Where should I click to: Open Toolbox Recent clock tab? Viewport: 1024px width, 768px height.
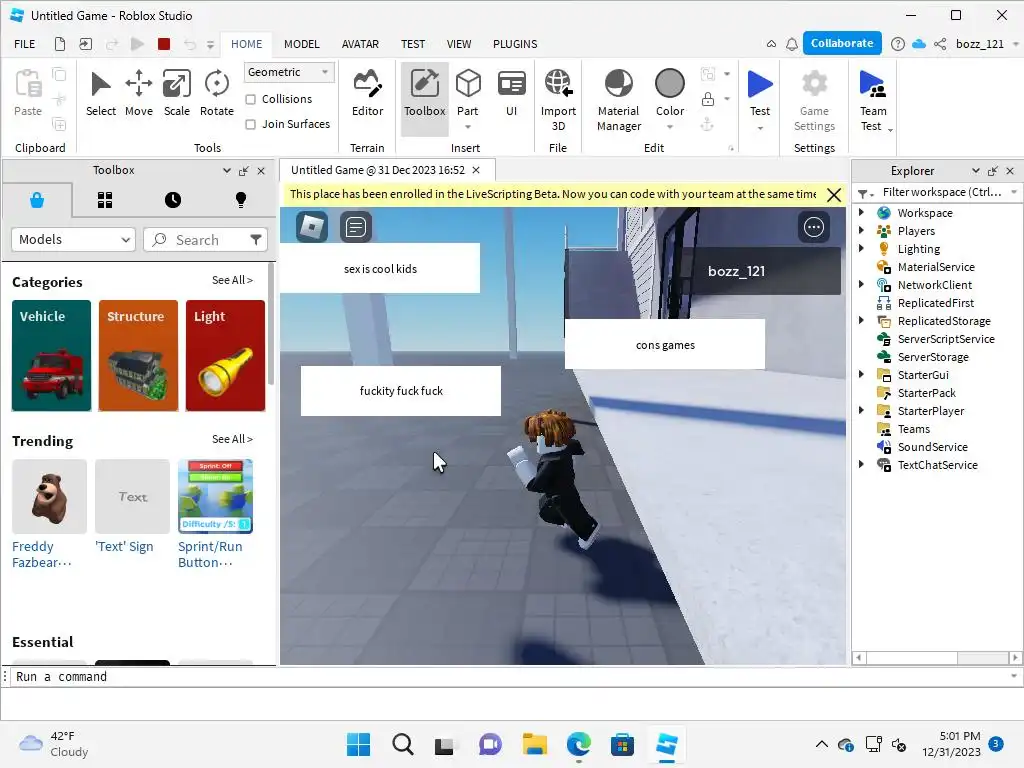(172, 200)
